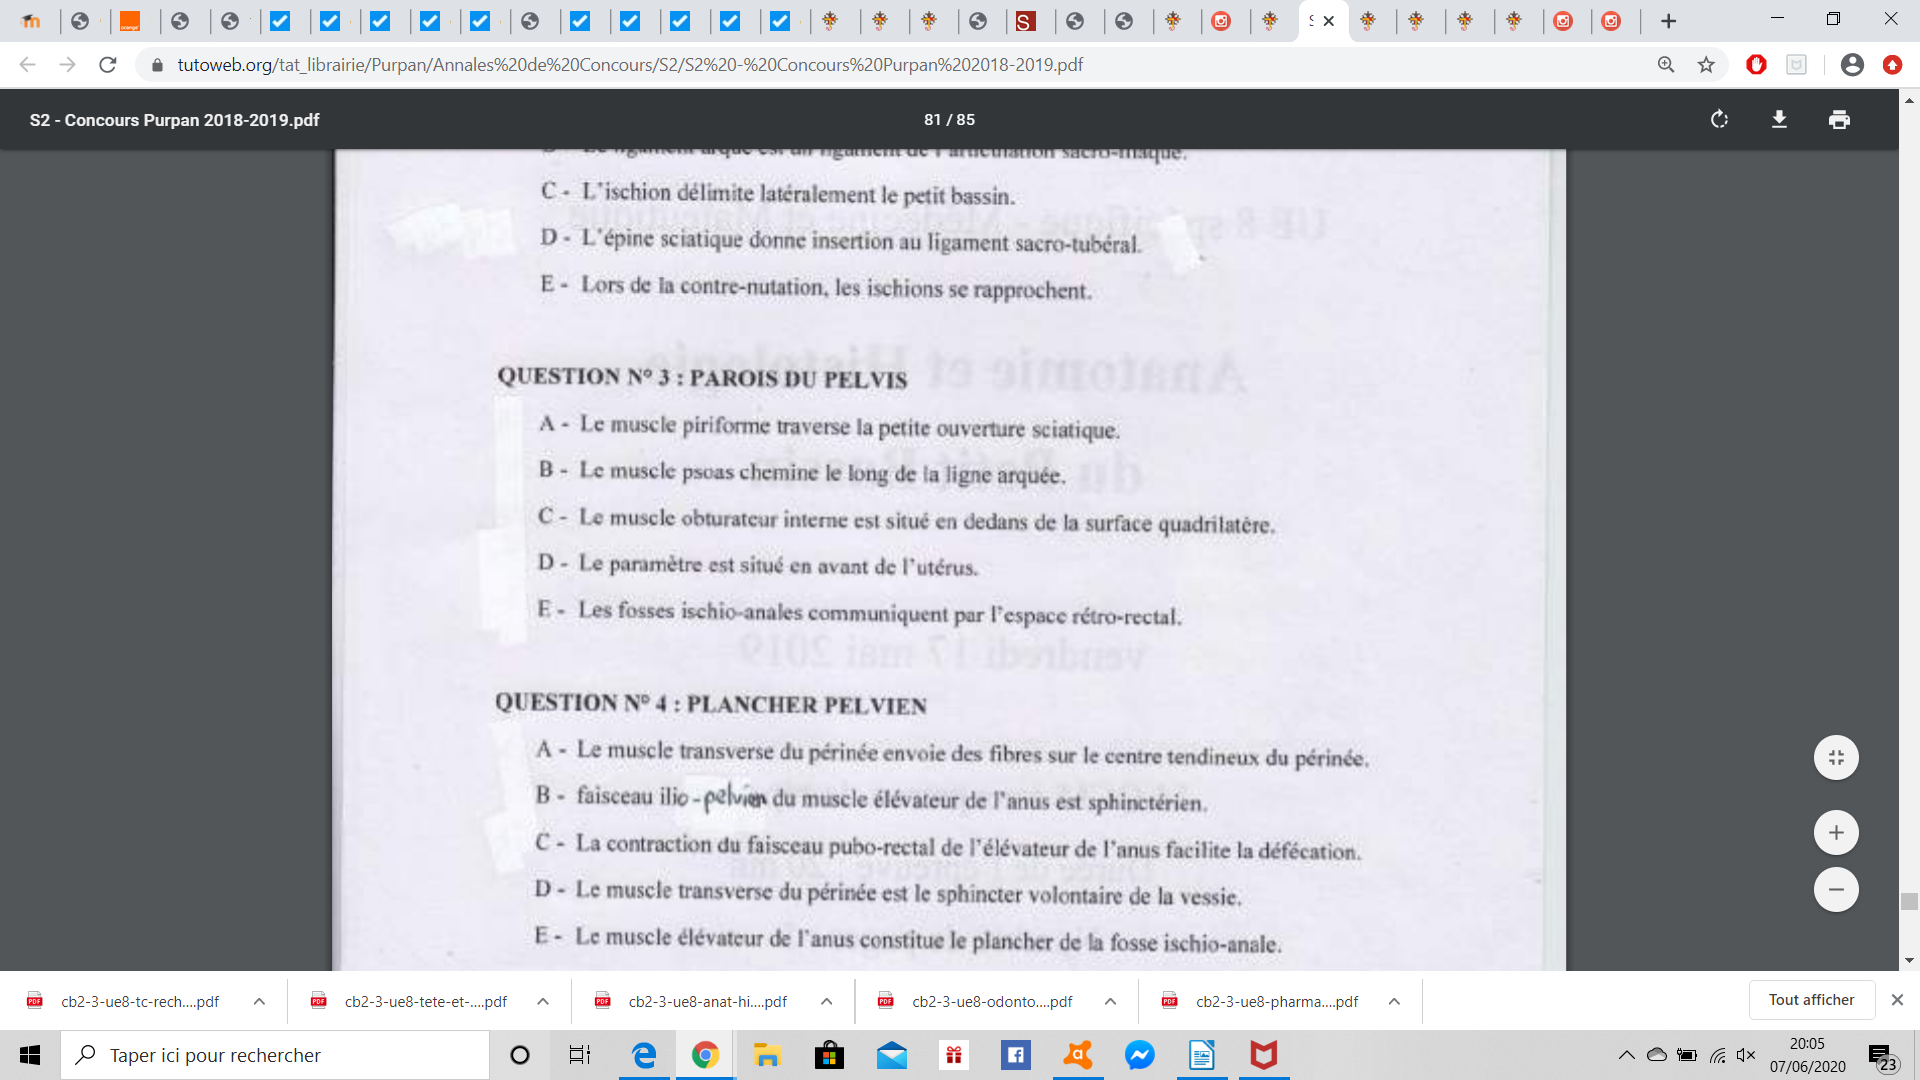This screenshot has height=1080, width=1920.
Task: Open Chrome profile avatar menu
Action: (x=1852, y=65)
